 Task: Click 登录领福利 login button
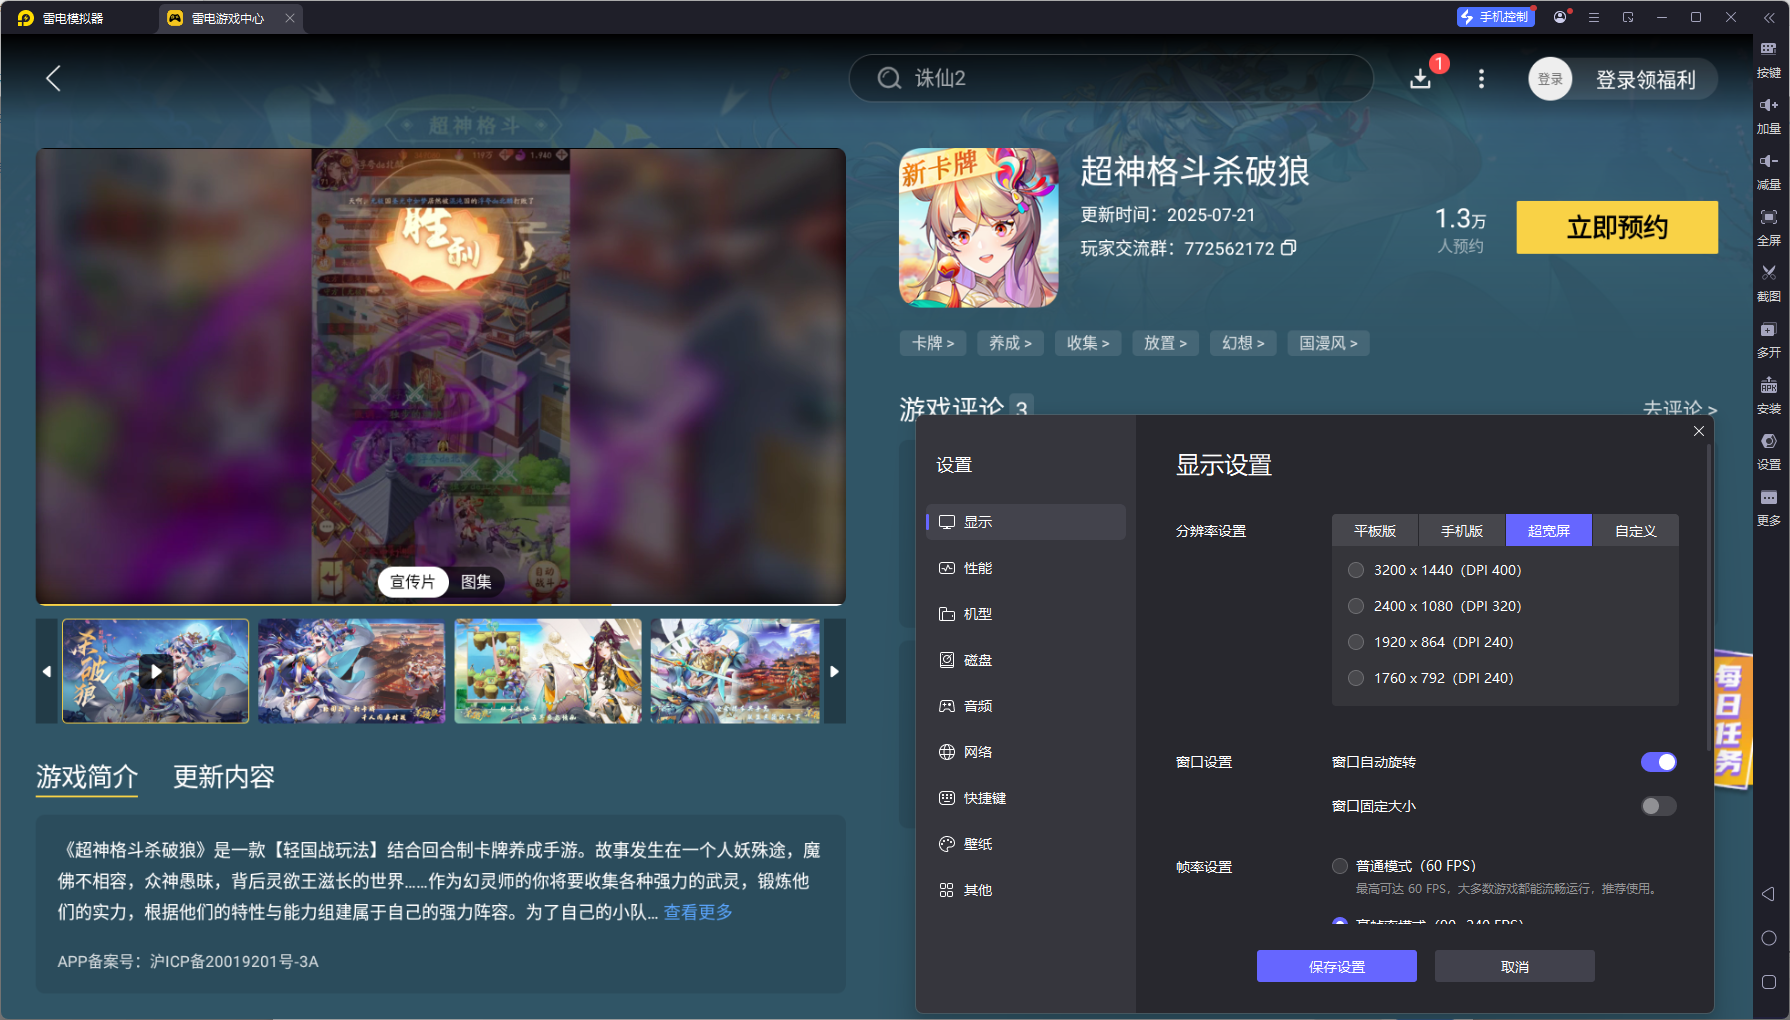(1645, 80)
